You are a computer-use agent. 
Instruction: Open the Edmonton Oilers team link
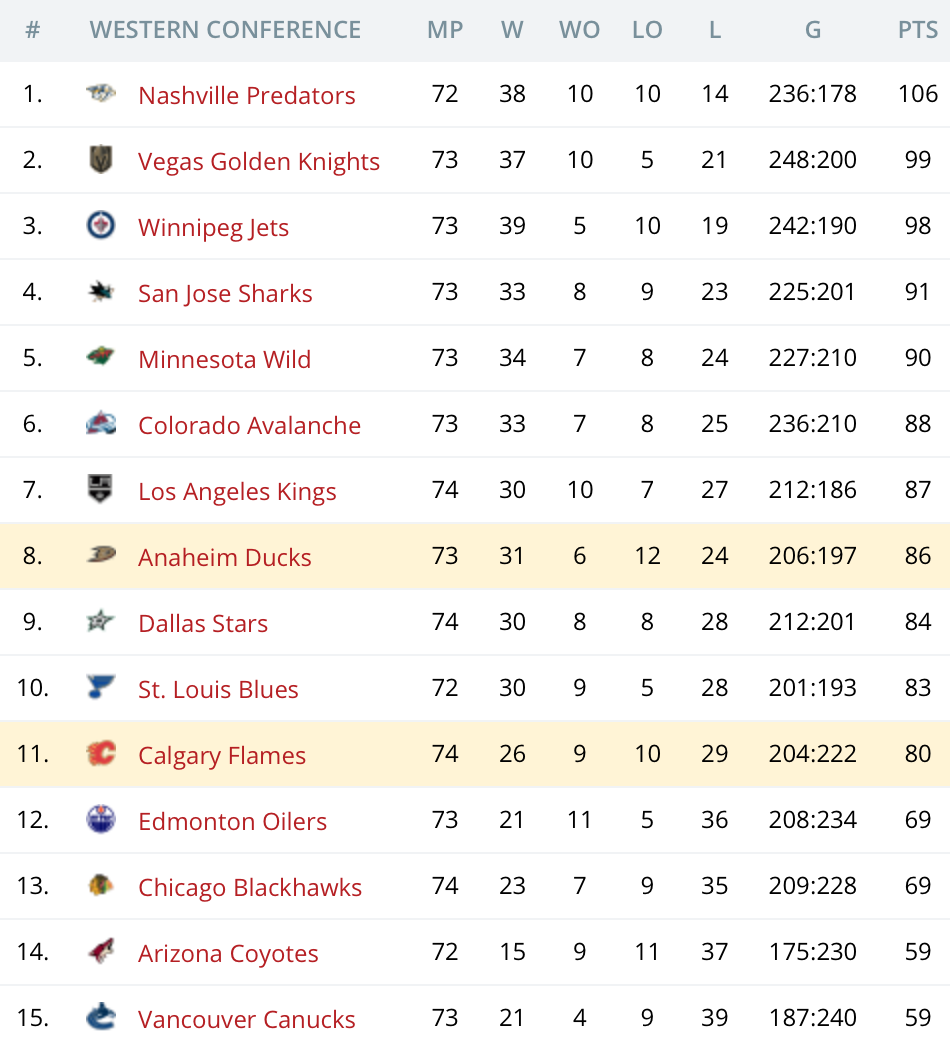click(x=232, y=821)
